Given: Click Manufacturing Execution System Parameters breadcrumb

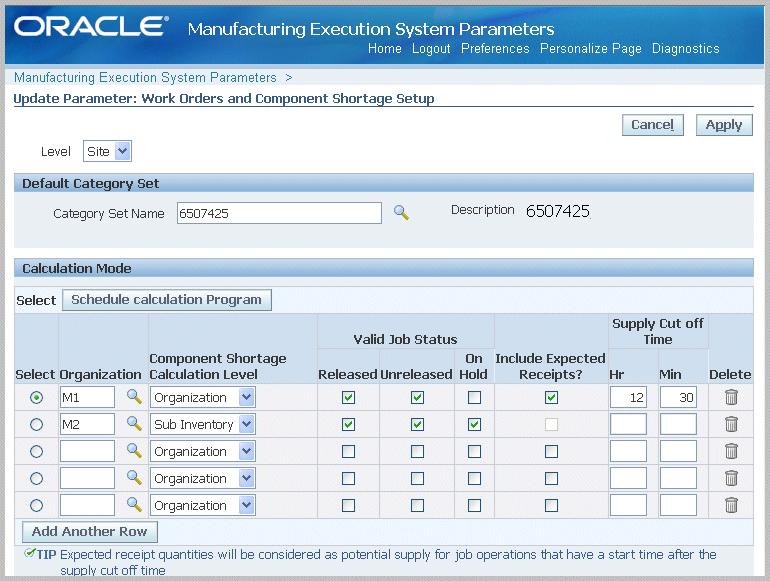Looking at the screenshot, I should coord(145,78).
